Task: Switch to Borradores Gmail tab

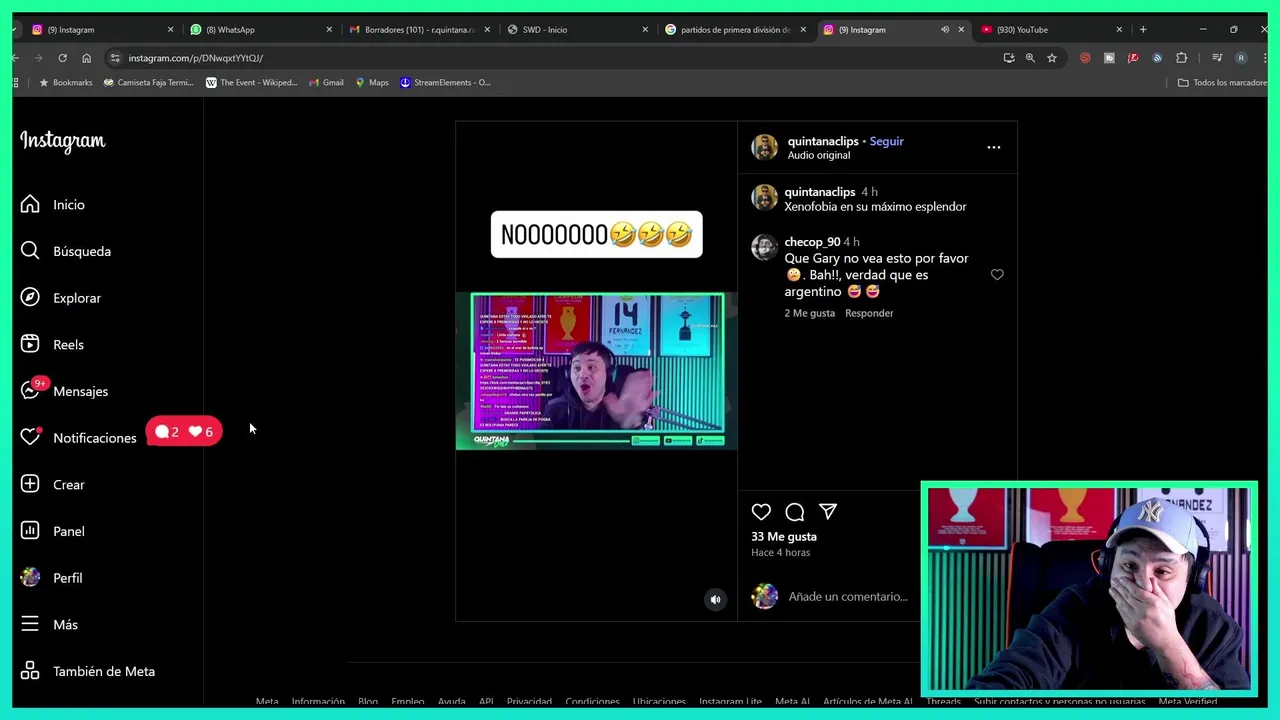Action: click(x=419, y=30)
